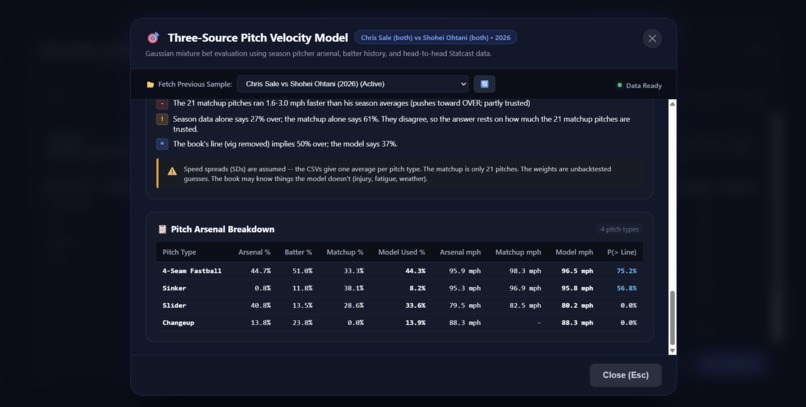
Task: Click the Matchup mph column header
Action: tap(518, 252)
